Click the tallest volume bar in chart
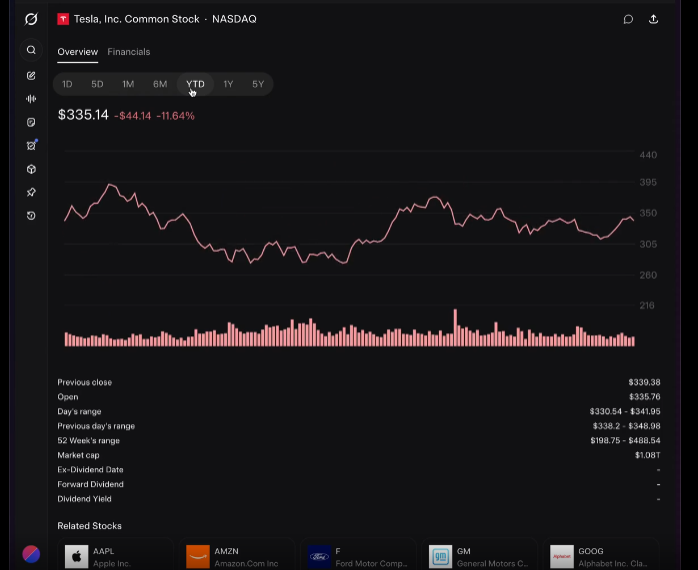Image resolution: width=698 pixels, height=570 pixels. [x=455, y=327]
